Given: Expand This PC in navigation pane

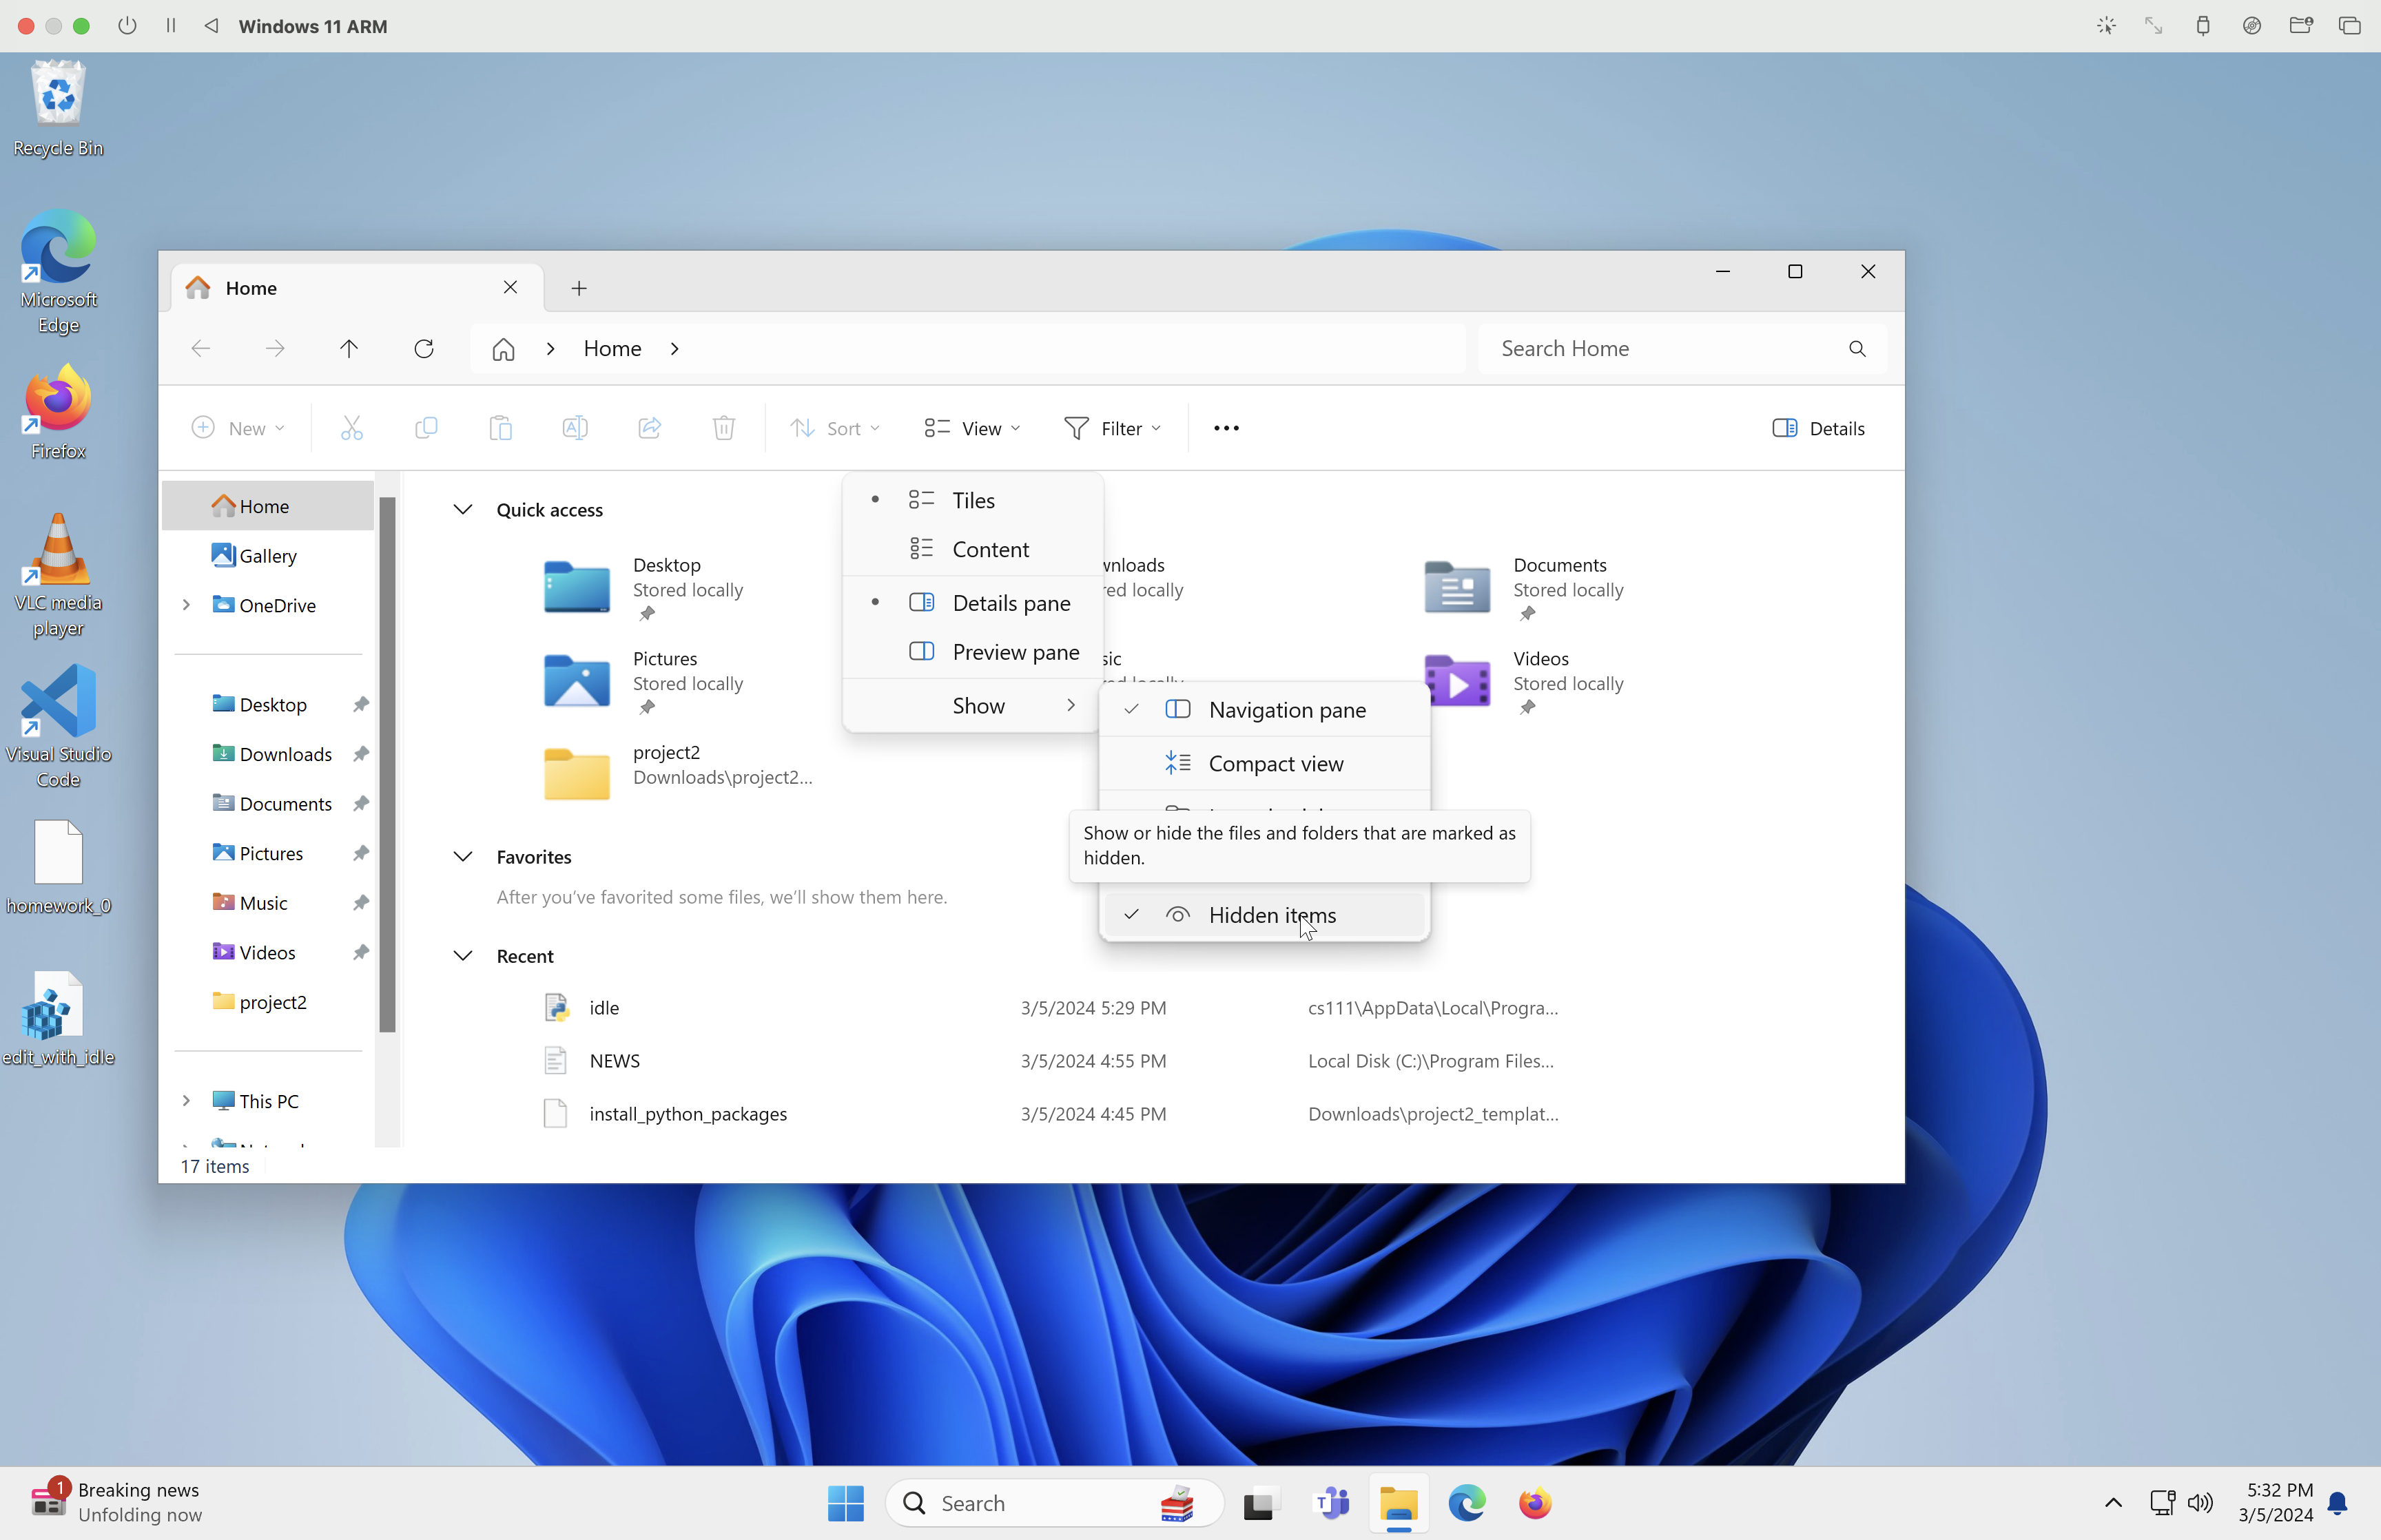Looking at the screenshot, I should pyautogui.click(x=186, y=1101).
